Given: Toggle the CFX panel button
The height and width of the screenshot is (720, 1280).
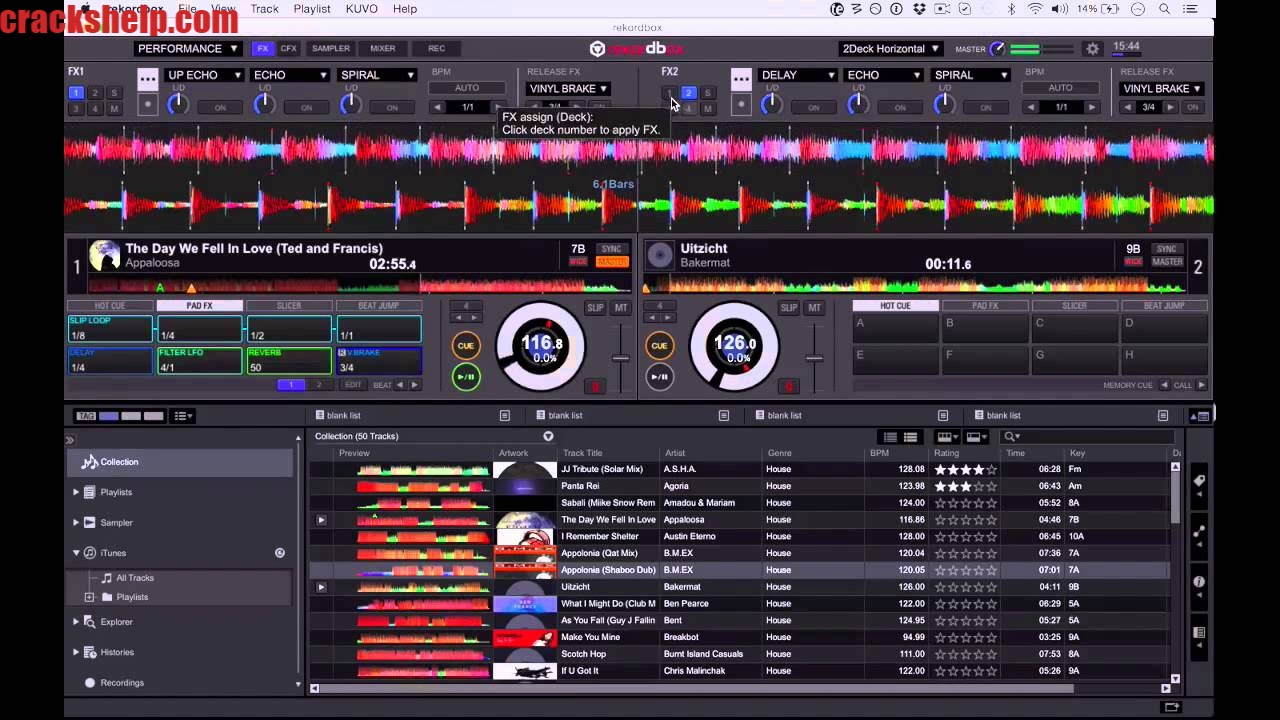Looking at the screenshot, I should (289, 48).
